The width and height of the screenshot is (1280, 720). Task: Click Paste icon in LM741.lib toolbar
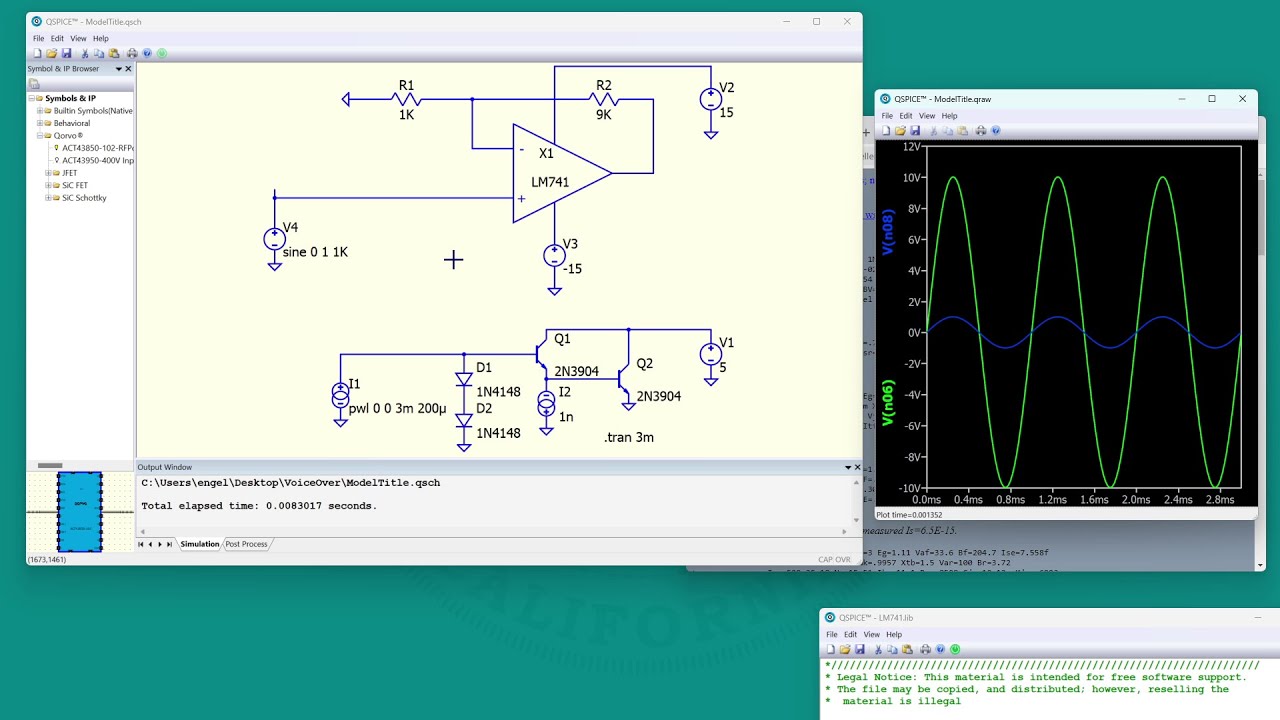click(907, 649)
